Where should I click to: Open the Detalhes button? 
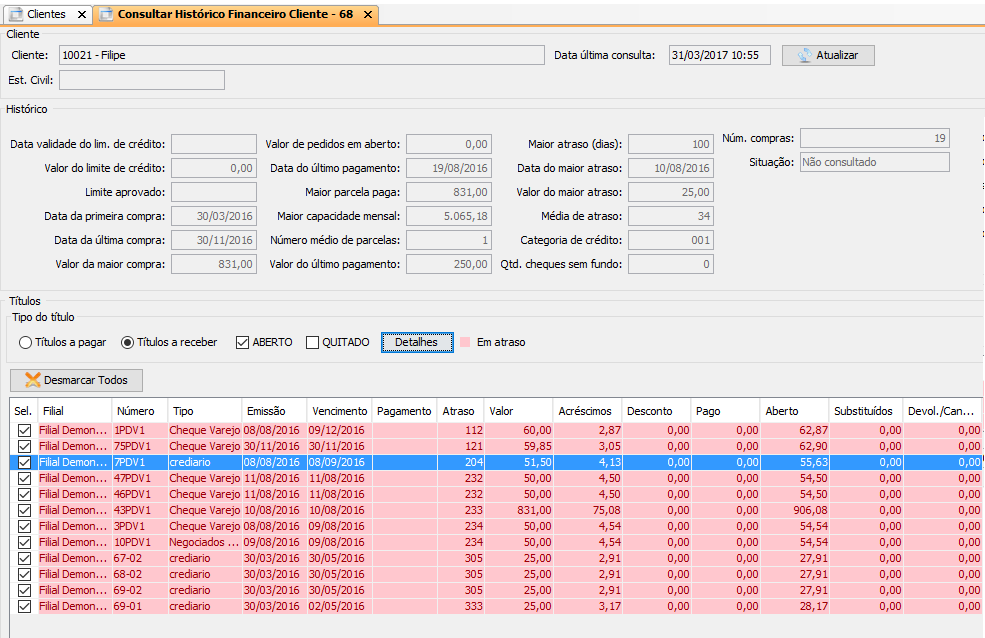416,342
